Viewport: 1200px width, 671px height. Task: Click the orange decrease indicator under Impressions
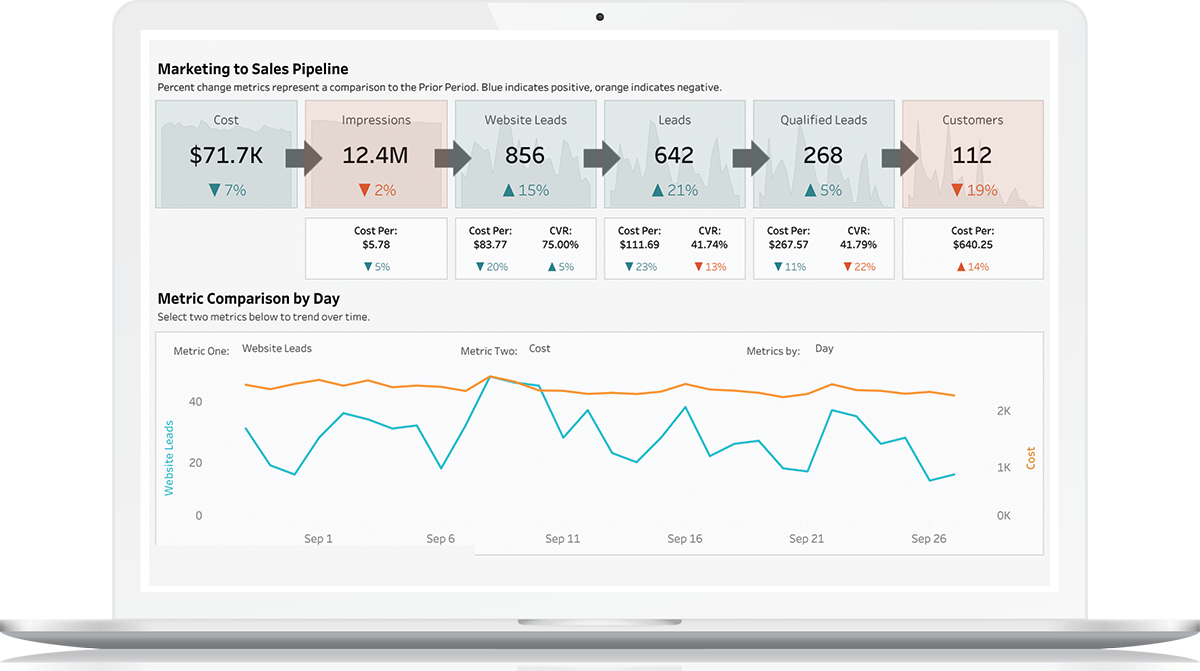[x=375, y=188]
